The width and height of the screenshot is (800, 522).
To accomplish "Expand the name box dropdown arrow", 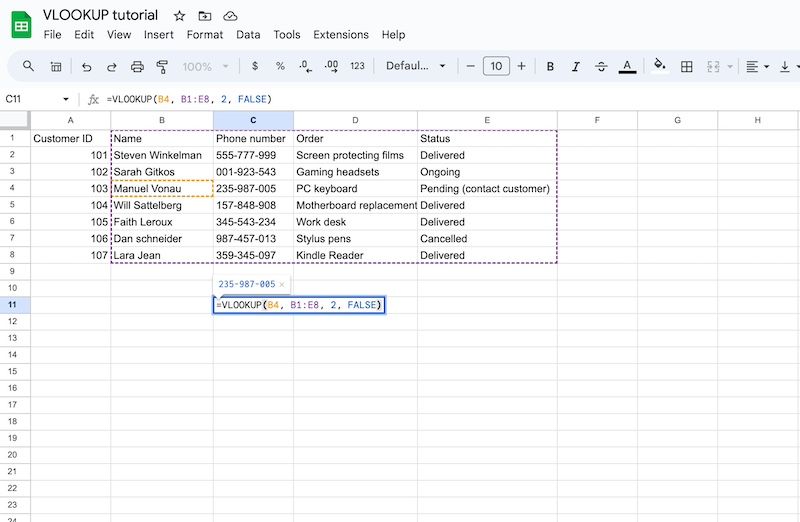I will [66, 99].
